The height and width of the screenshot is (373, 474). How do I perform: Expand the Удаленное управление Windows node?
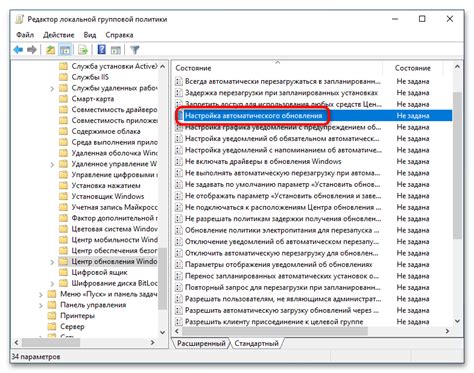tap(52, 164)
